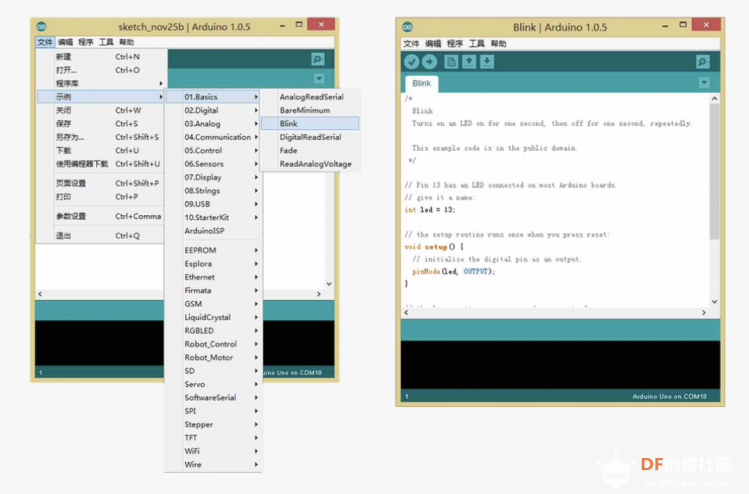The height and width of the screenshot is (494, 749).
Task: Expand LiquidCrystal library examples
Action: 213,317
